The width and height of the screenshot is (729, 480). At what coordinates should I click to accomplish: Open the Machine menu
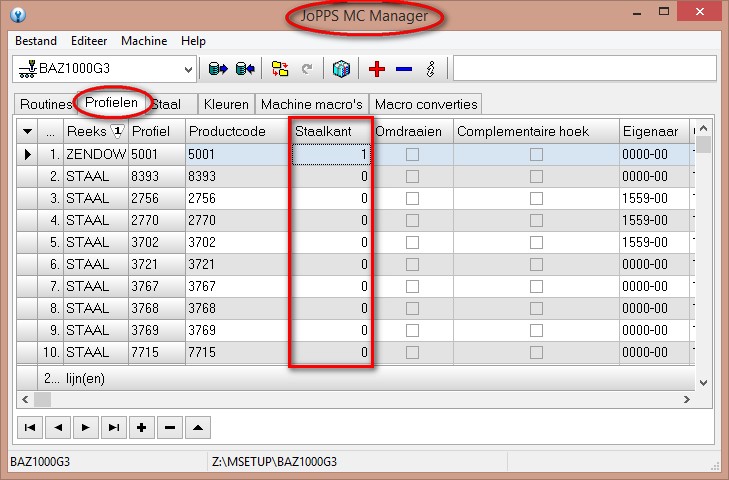(x=144, y=41)
